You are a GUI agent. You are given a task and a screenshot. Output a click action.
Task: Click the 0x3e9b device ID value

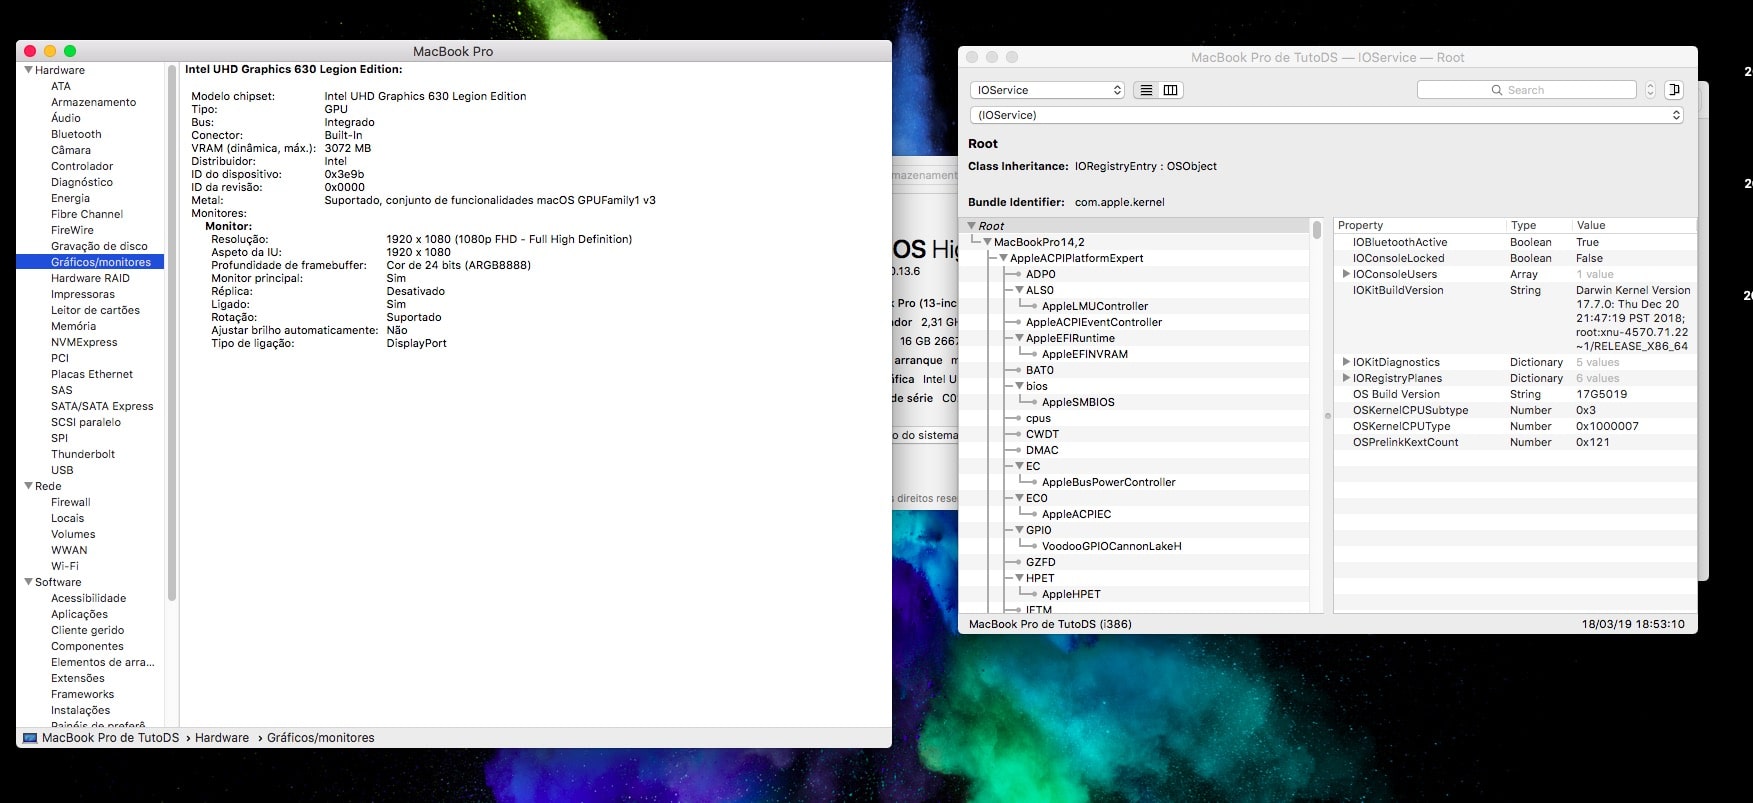coord(344,174)
